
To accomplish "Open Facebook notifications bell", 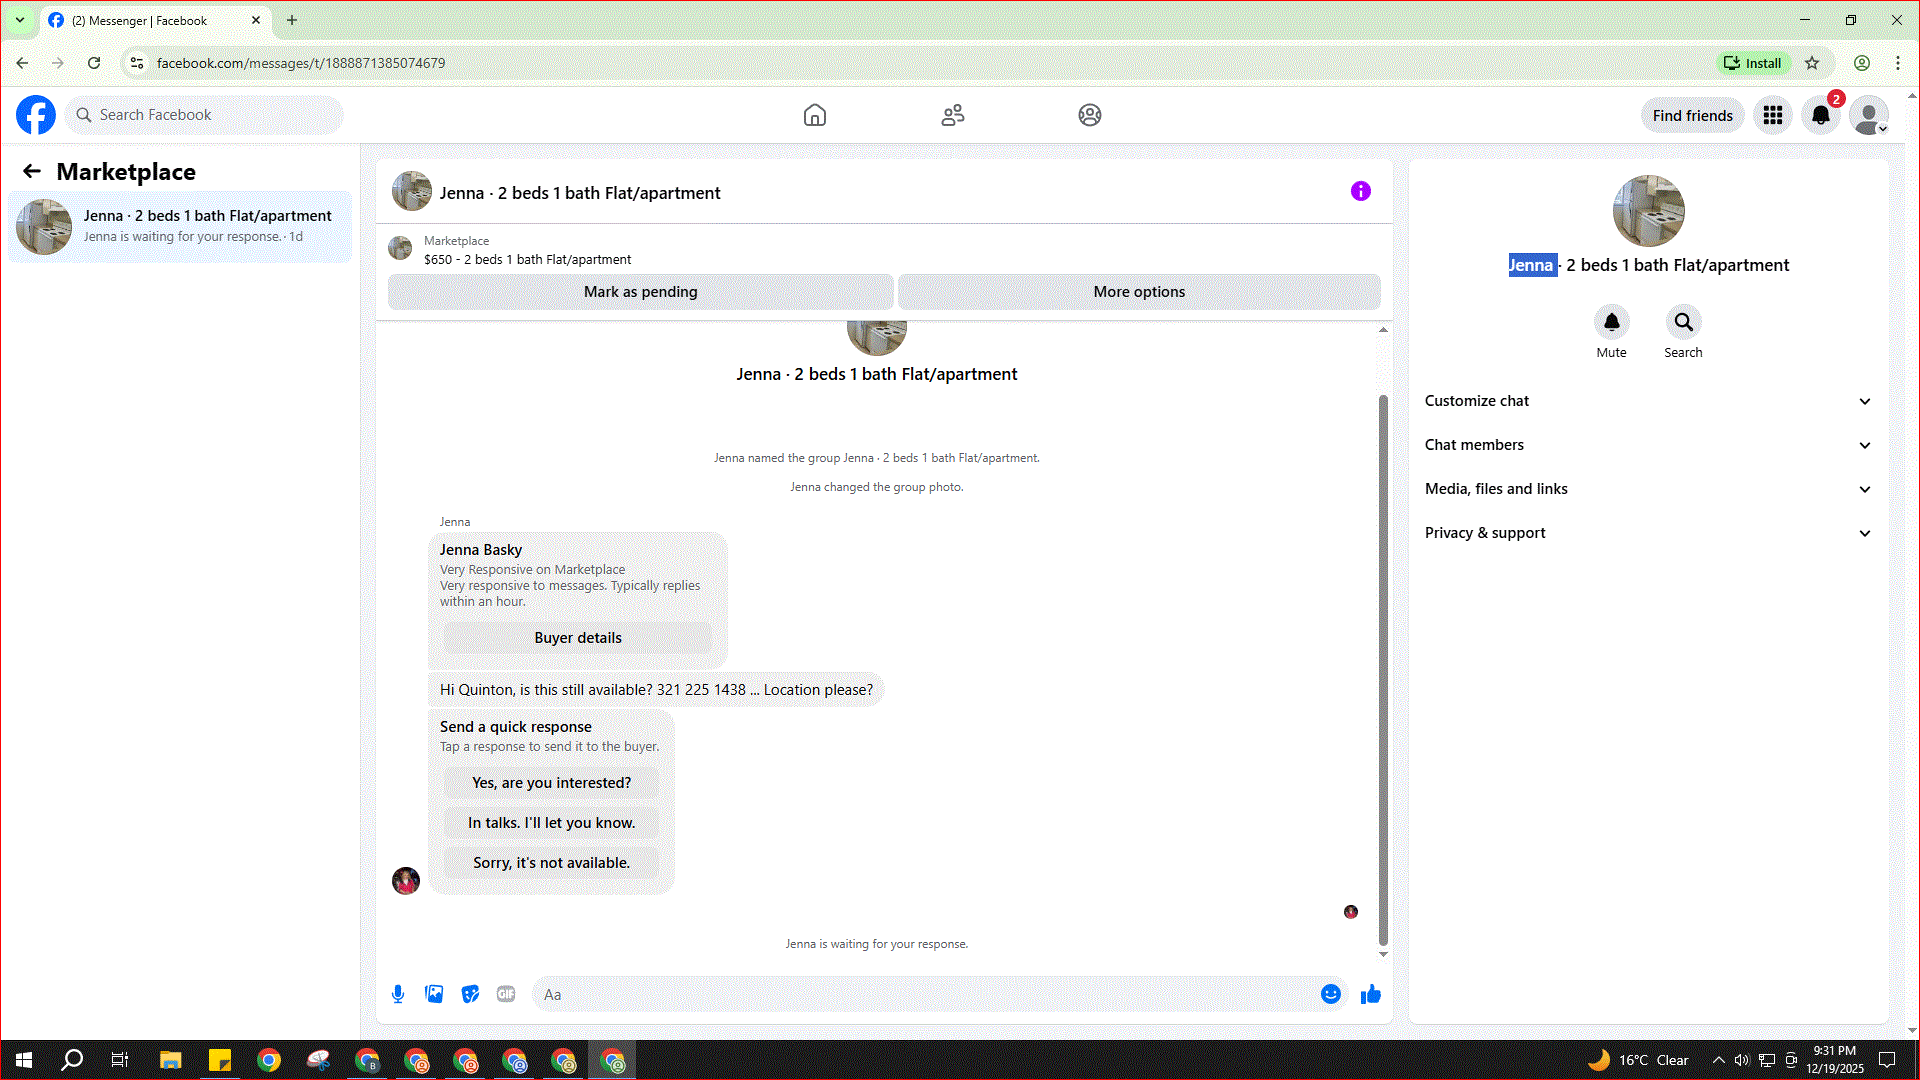I will (1820, 115).
